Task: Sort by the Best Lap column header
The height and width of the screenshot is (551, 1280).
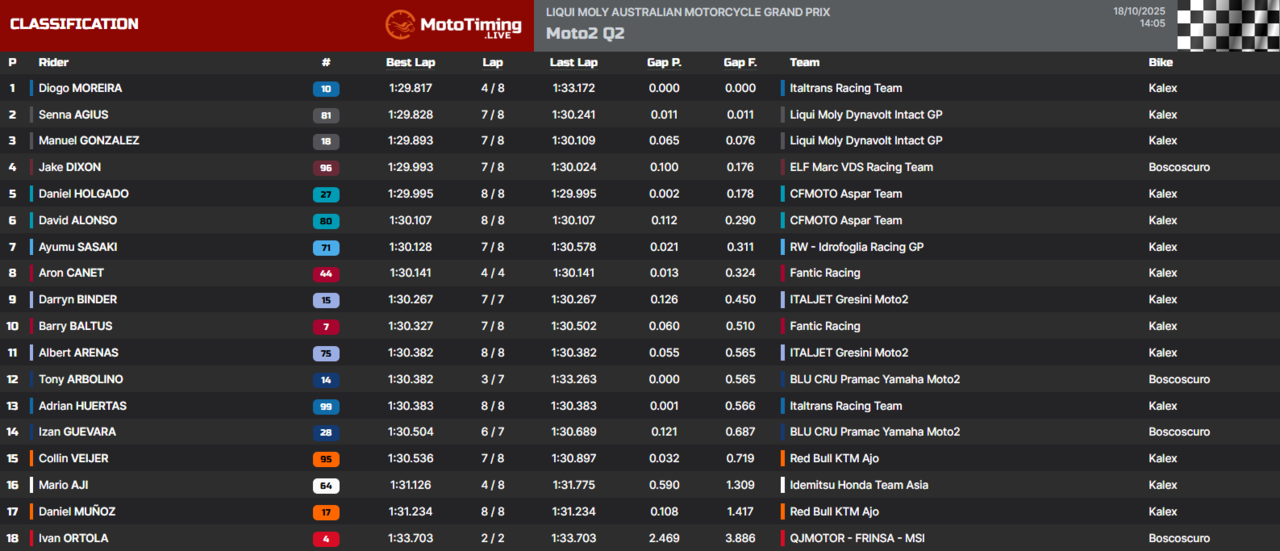Action: [412, 62]
